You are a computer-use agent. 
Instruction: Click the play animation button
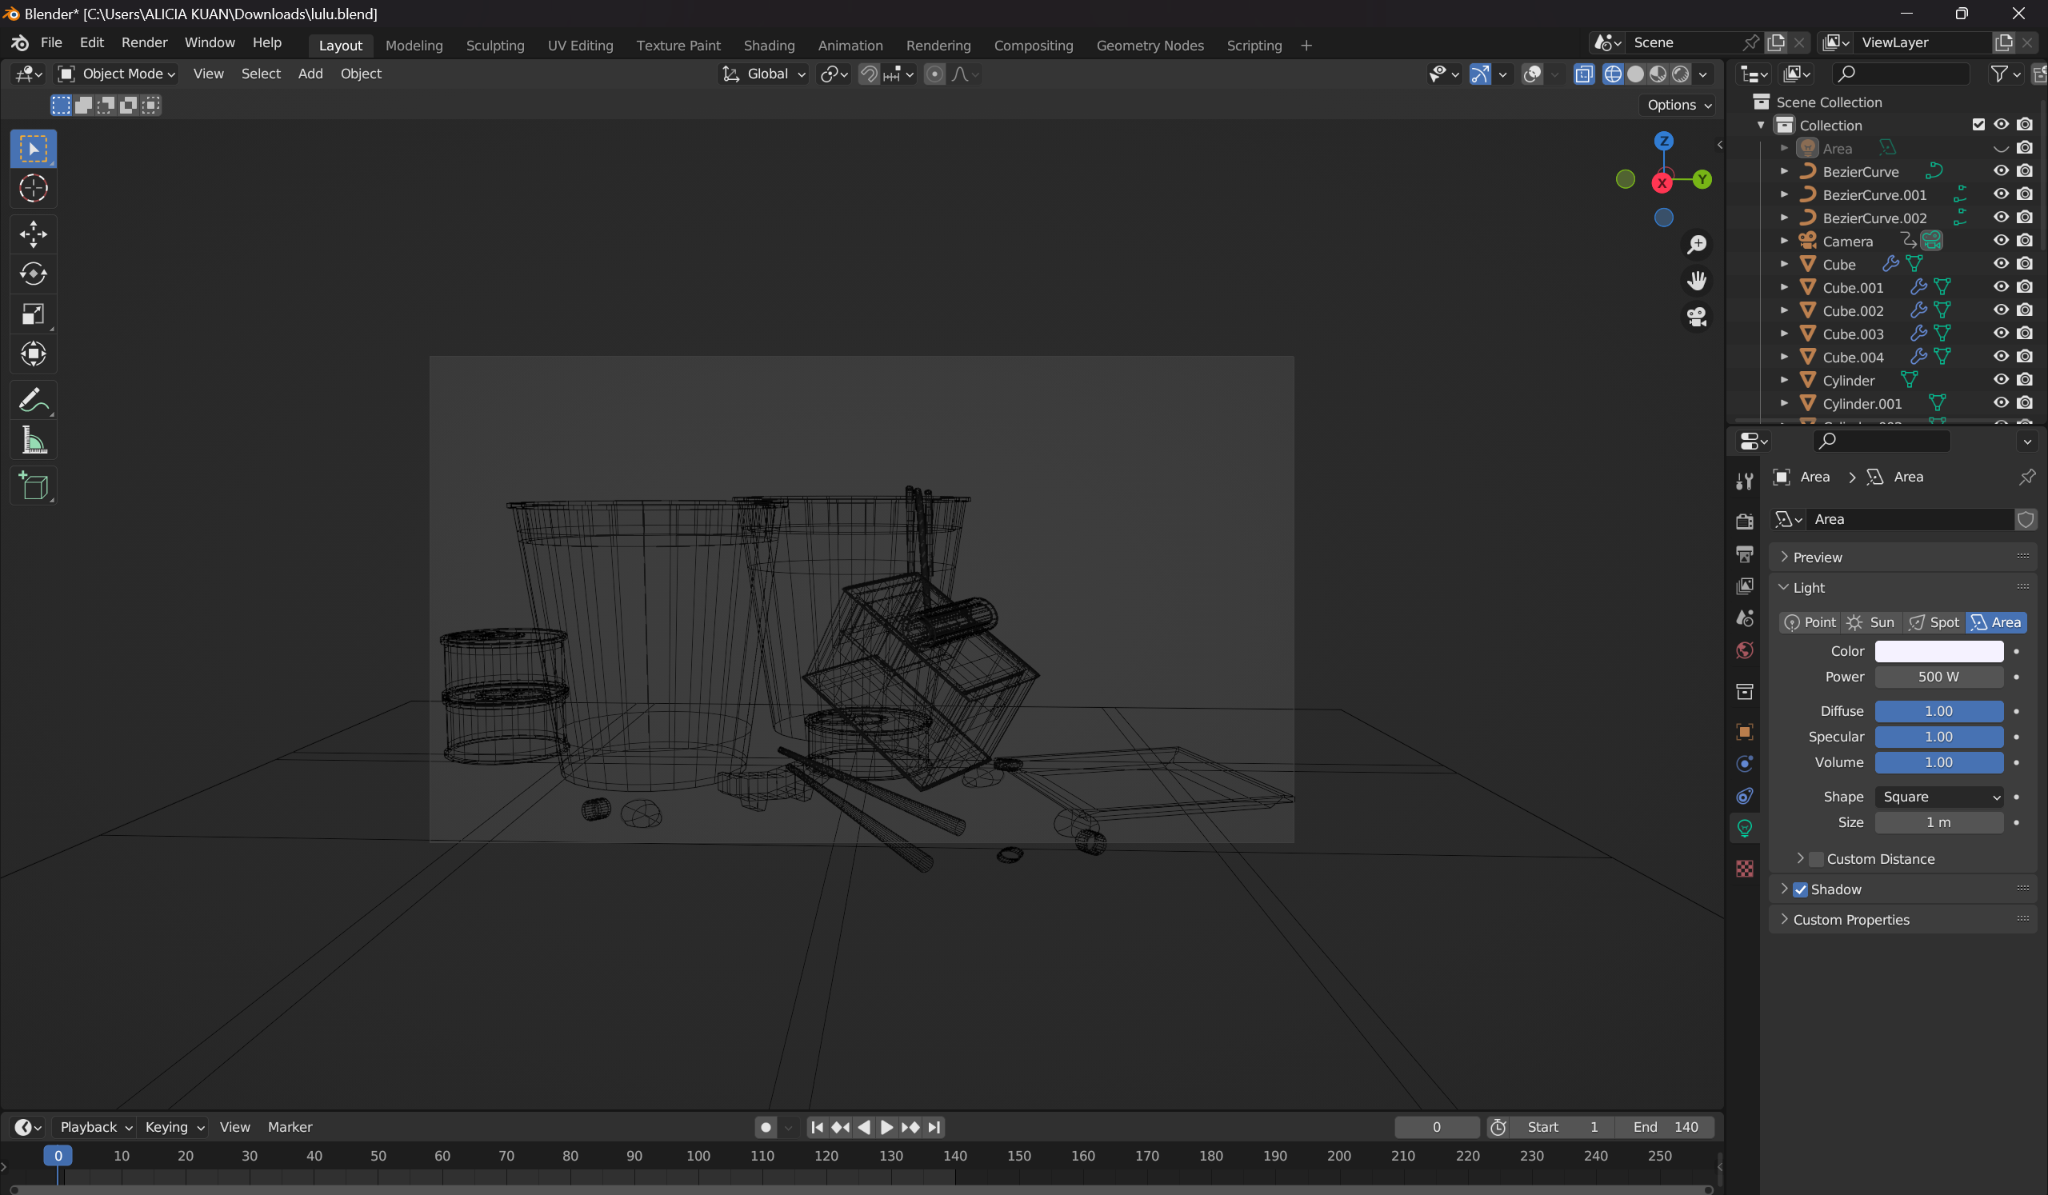(x=887, y=1127)
